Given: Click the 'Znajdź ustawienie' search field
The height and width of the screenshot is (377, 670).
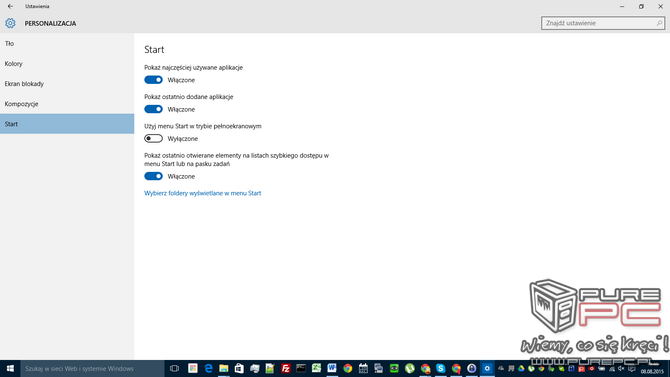Looking at the screenshot, I should coord(602,23).
